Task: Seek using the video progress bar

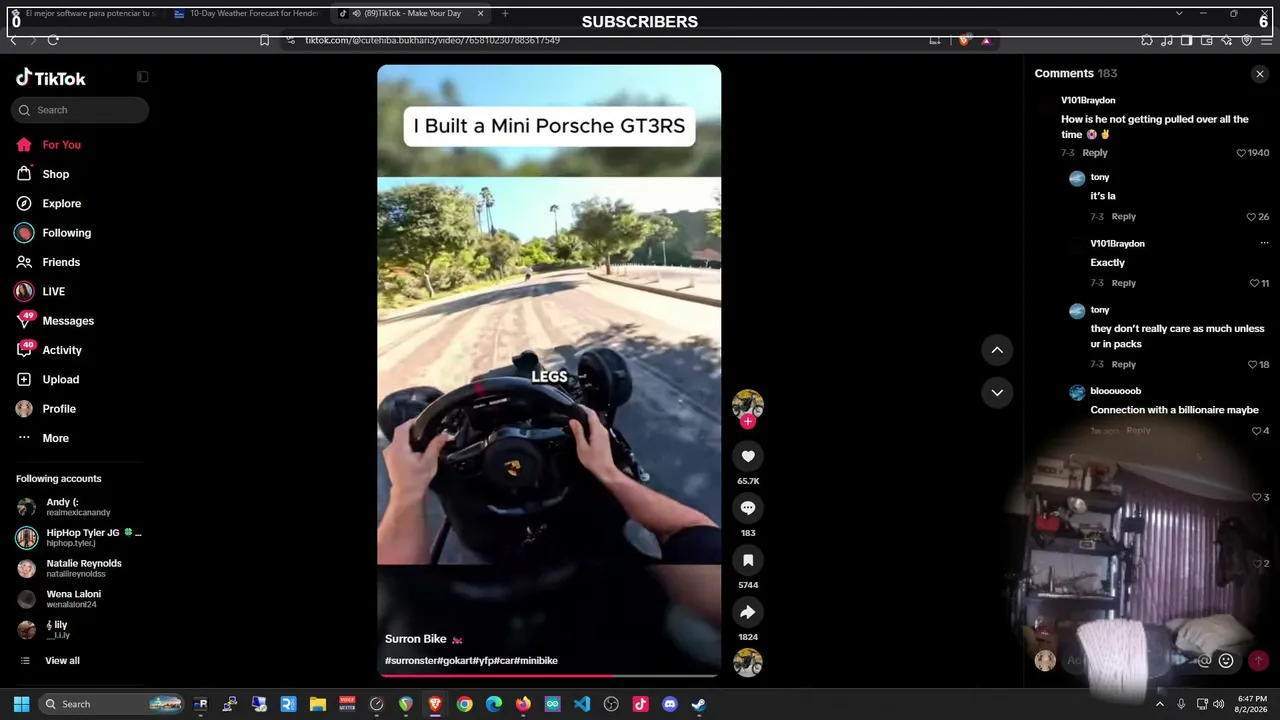Action: click(549, 675)
